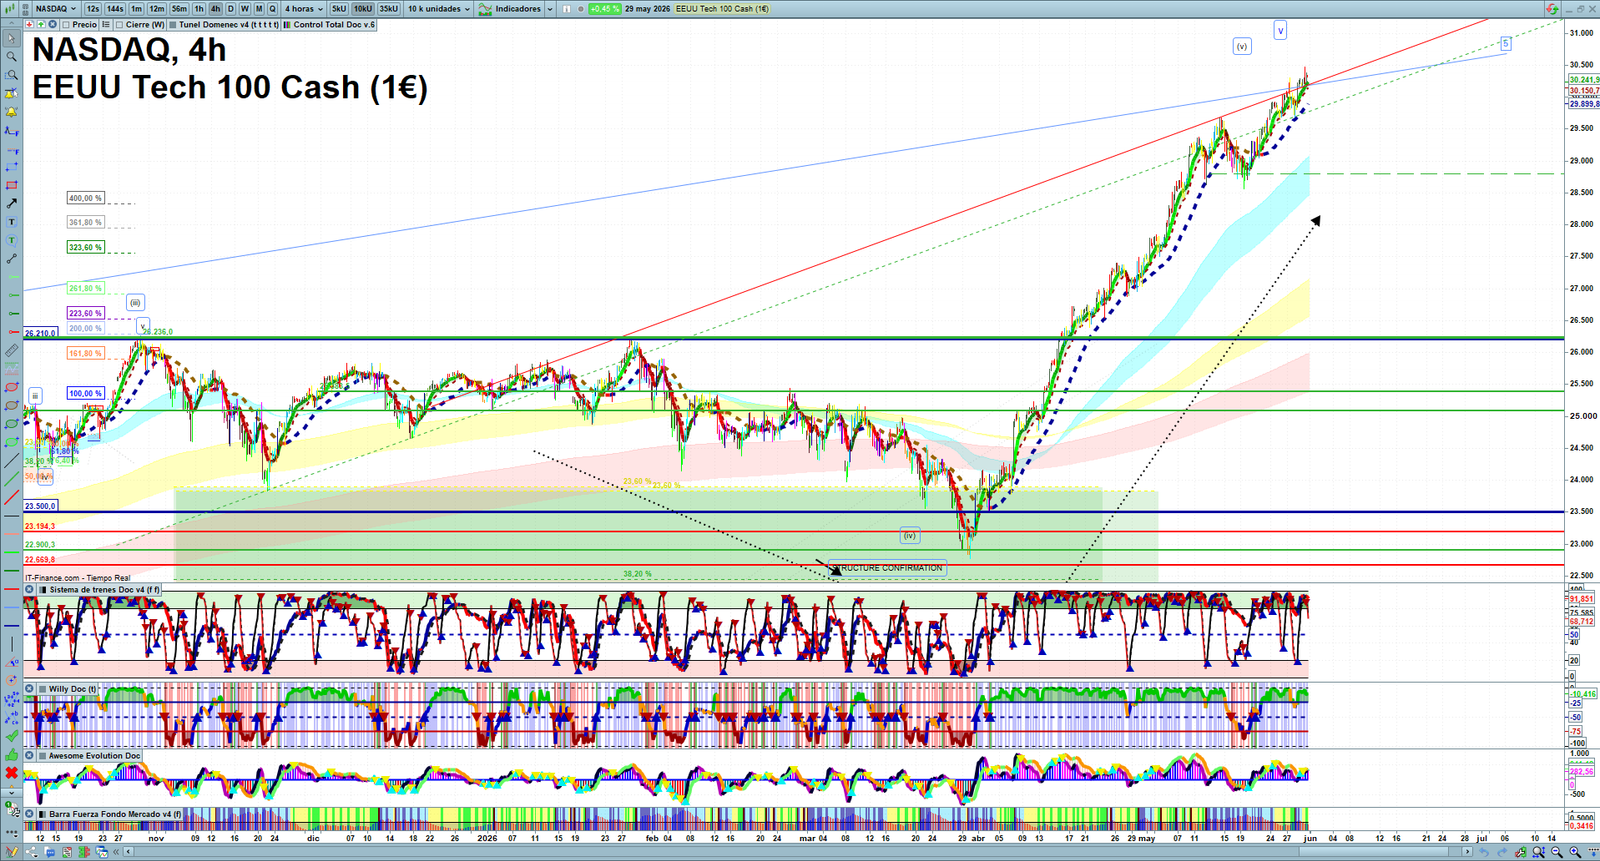Click the 26.210,0 price level label
Image resolution: width=1600 pixels, height=861 pixels.
click(x=40, y=332)
